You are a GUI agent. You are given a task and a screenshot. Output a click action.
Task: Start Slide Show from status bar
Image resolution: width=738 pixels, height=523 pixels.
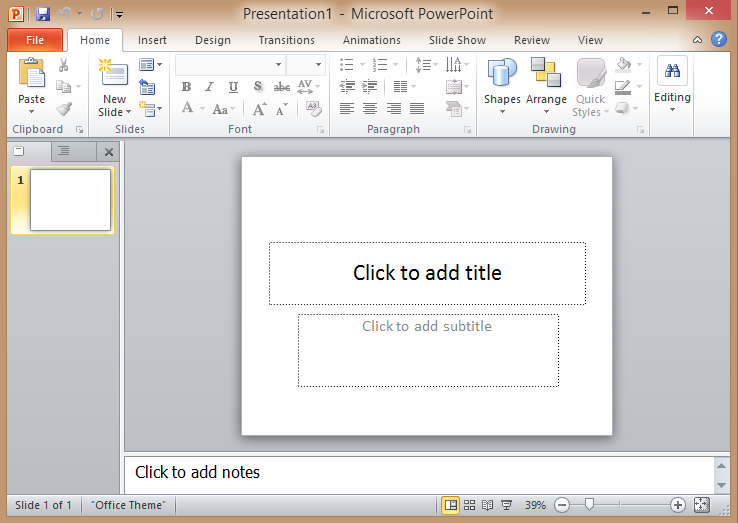tap(506, 505)
